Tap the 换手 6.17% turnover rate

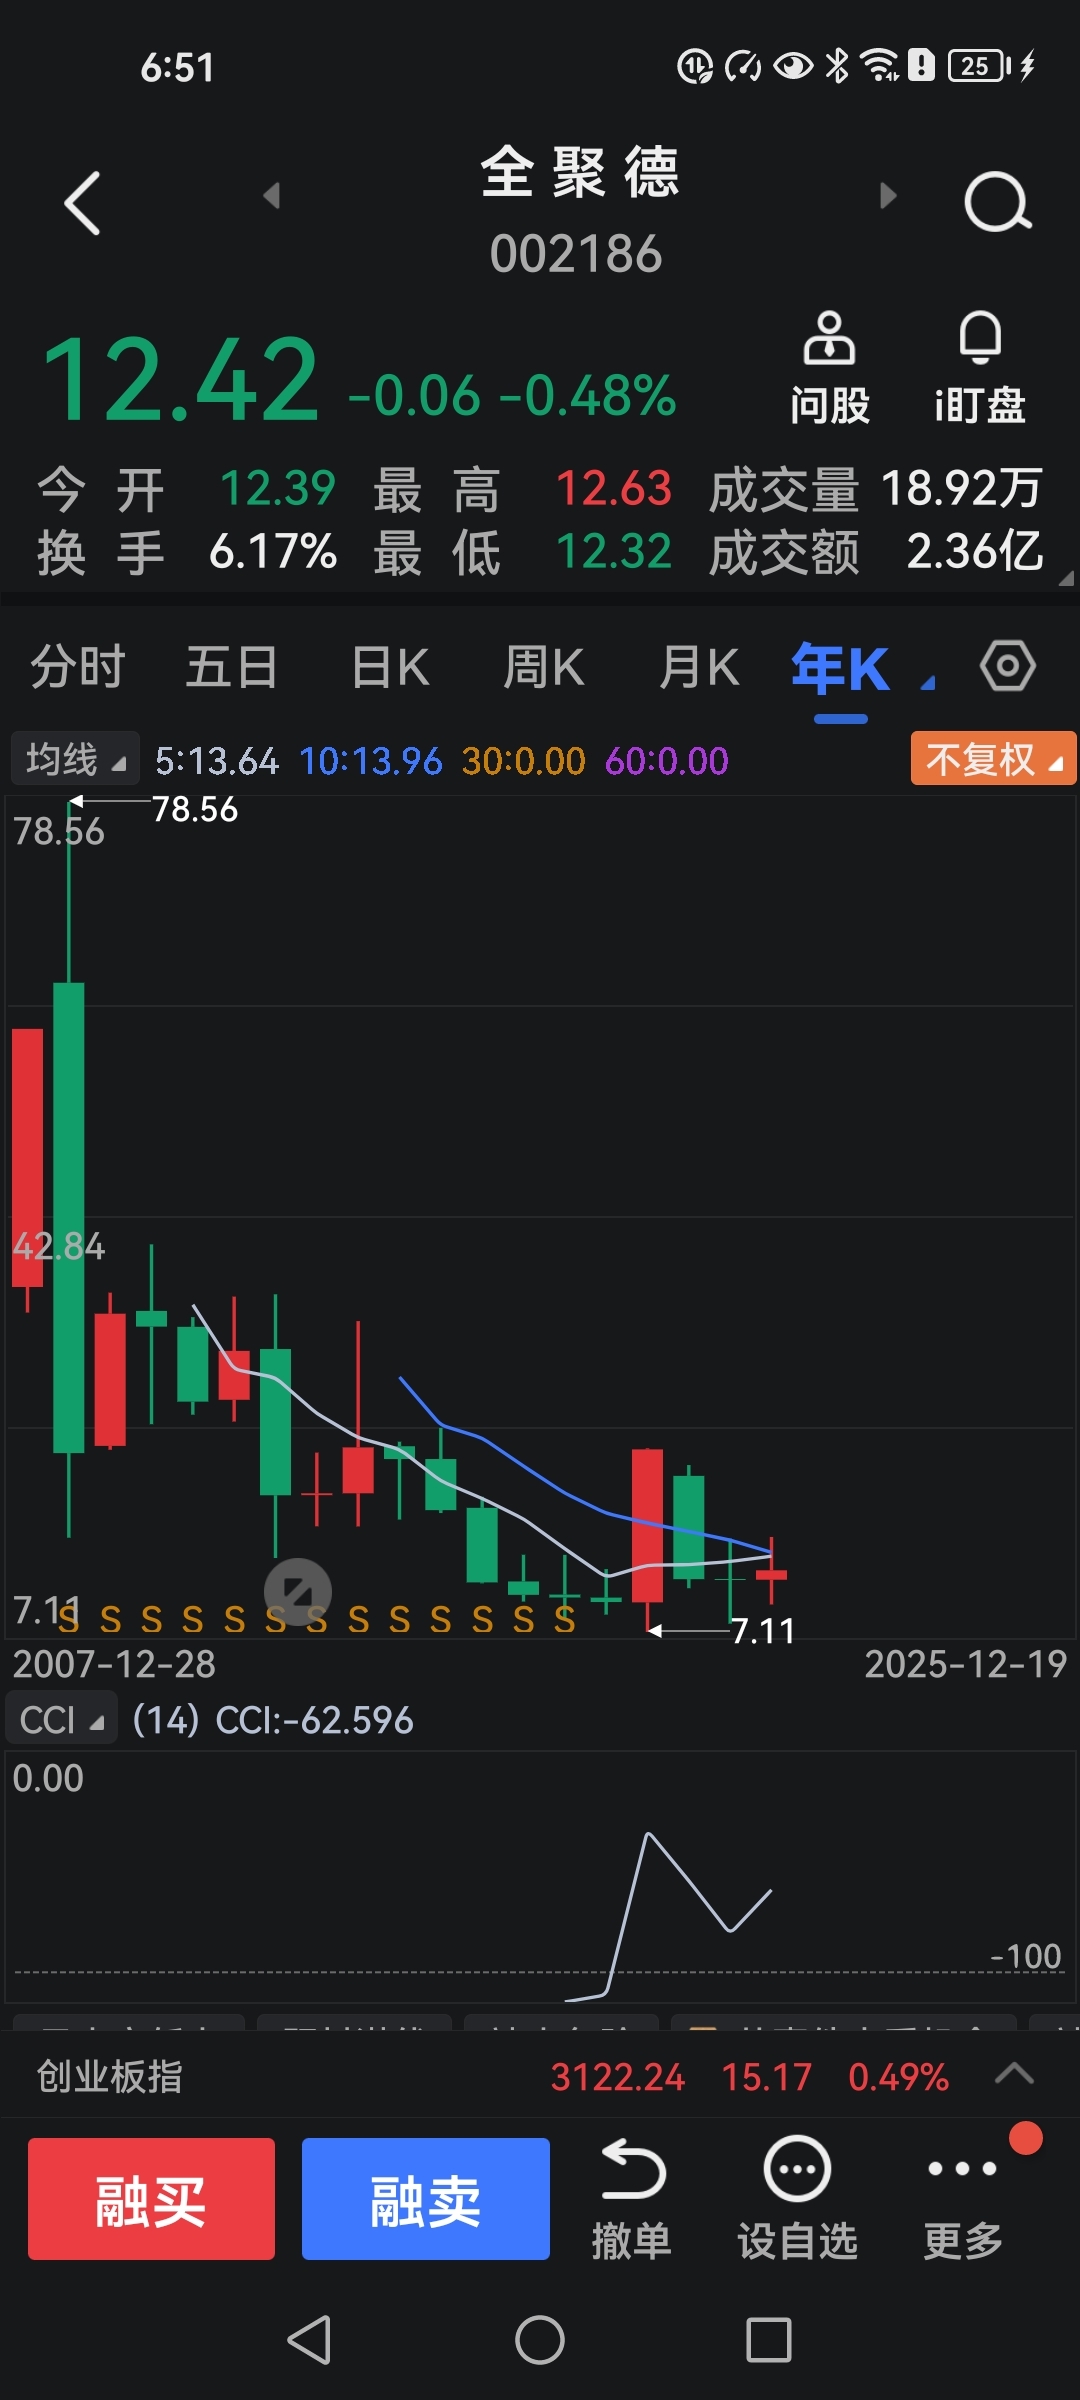tap(273, 552)
